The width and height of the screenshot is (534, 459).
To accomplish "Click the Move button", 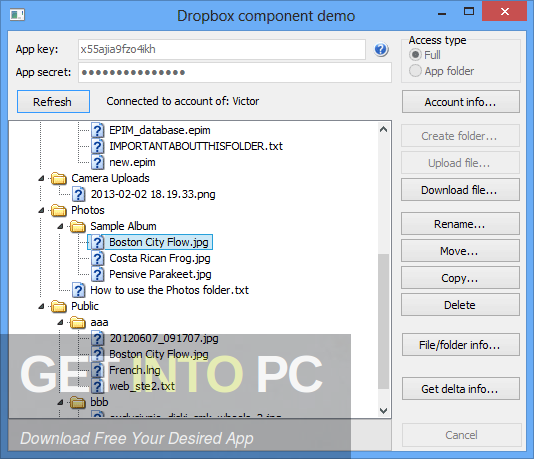I will pyautogui.click(x=460, y=251).
